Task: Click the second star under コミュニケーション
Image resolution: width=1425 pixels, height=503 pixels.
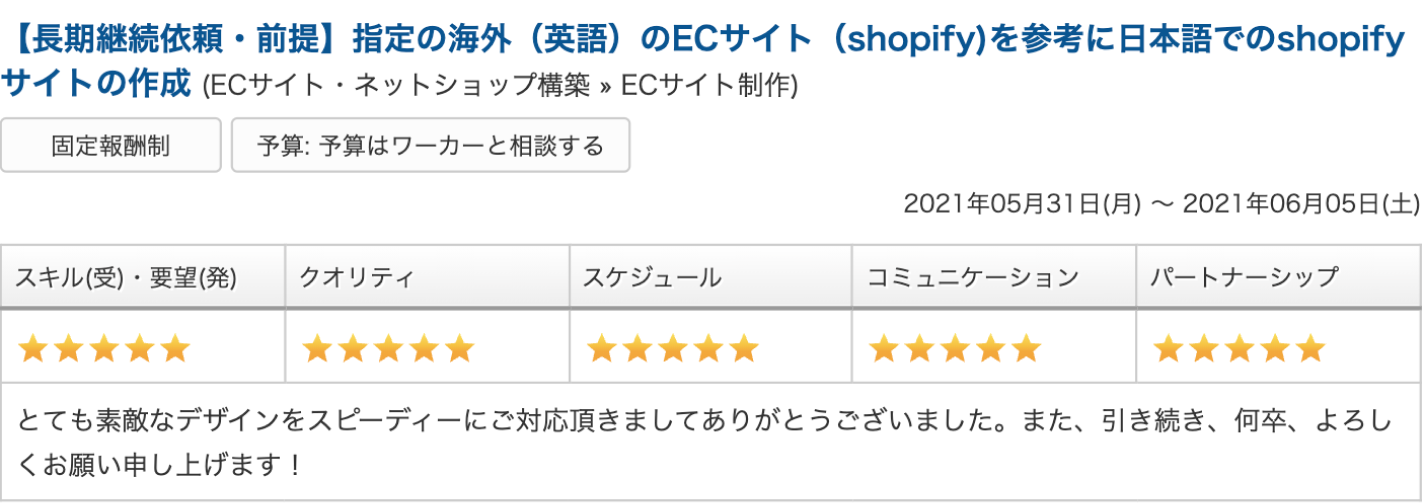Action: (920, 349)
